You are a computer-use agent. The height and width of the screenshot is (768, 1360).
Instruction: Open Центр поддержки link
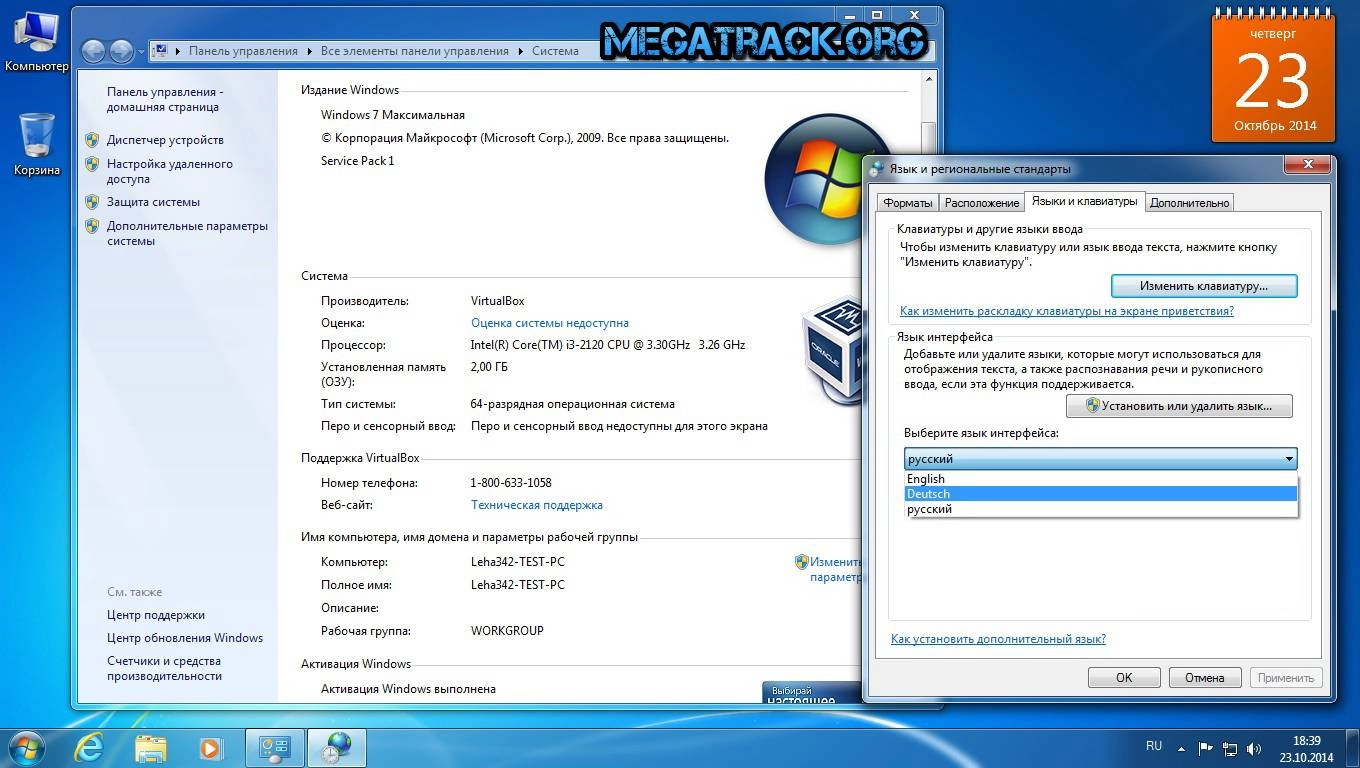155,615
